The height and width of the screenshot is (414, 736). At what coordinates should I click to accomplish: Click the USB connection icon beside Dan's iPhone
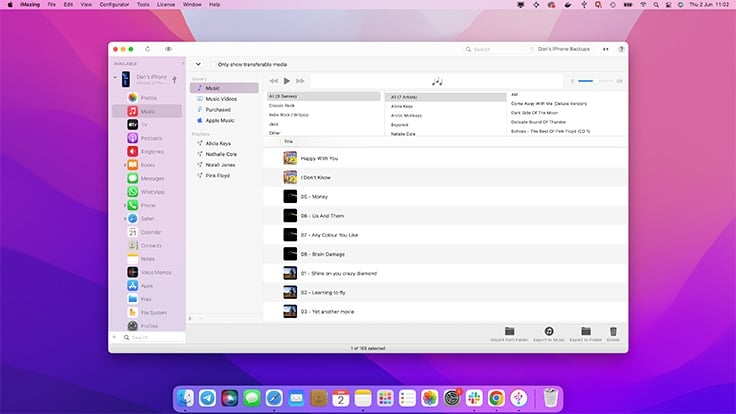(x=175, y=79)
